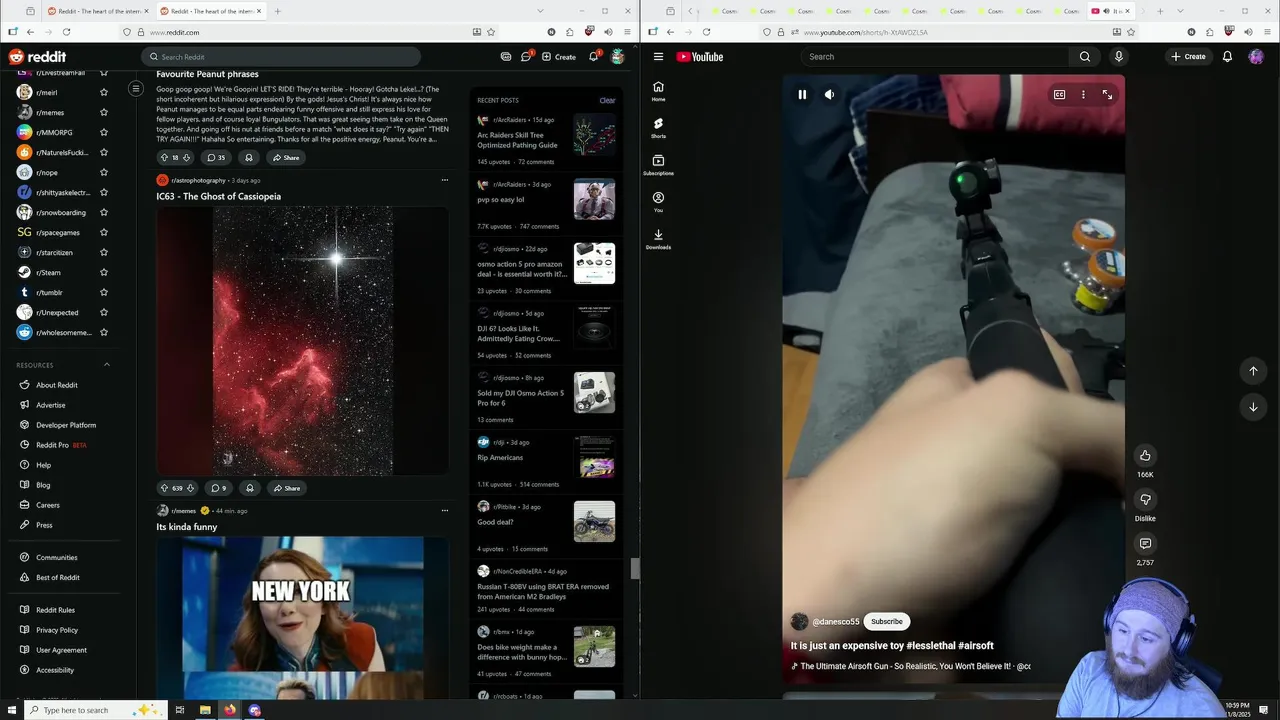Click YouTube voice search microphone
Image resolution: width=1280 pixels, height=720 pixels.
pyautogui.click(x=1118, y=57)
